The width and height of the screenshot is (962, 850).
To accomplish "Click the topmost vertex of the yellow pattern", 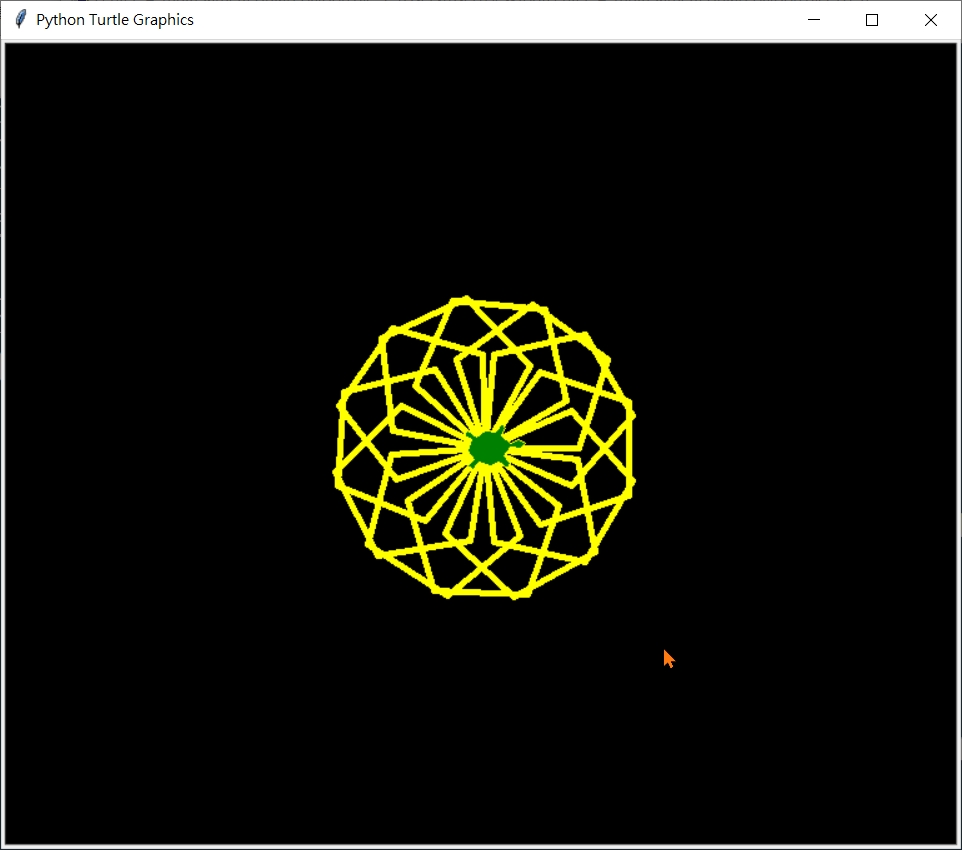I will (462, 299).
